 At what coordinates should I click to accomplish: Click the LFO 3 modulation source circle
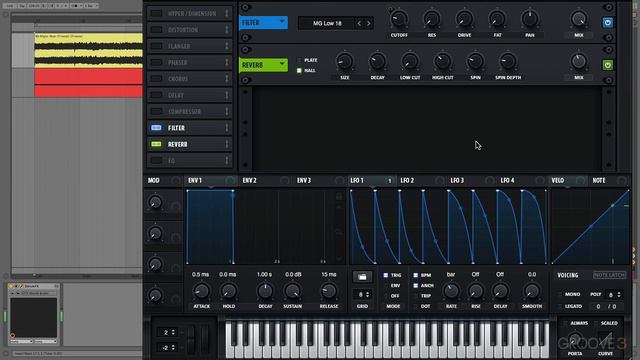click(x=490, y=180)
